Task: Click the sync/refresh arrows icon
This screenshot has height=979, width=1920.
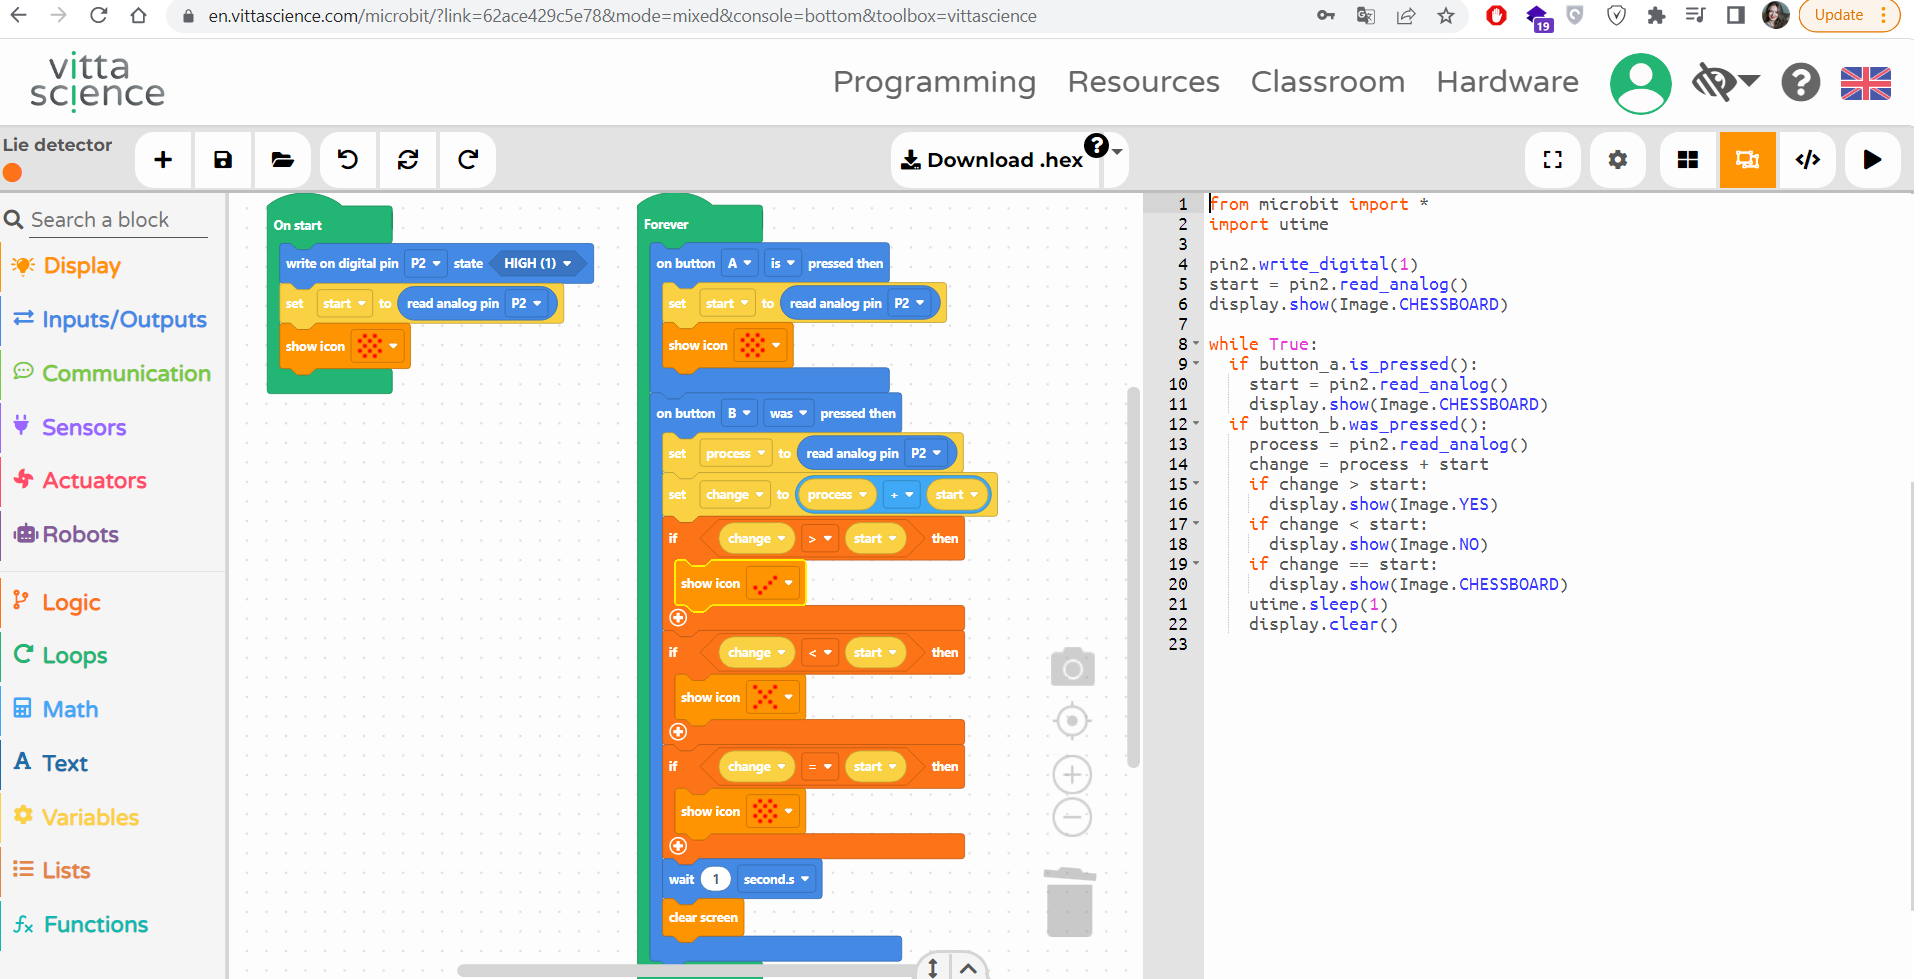Action: click(x=408, y=160)
